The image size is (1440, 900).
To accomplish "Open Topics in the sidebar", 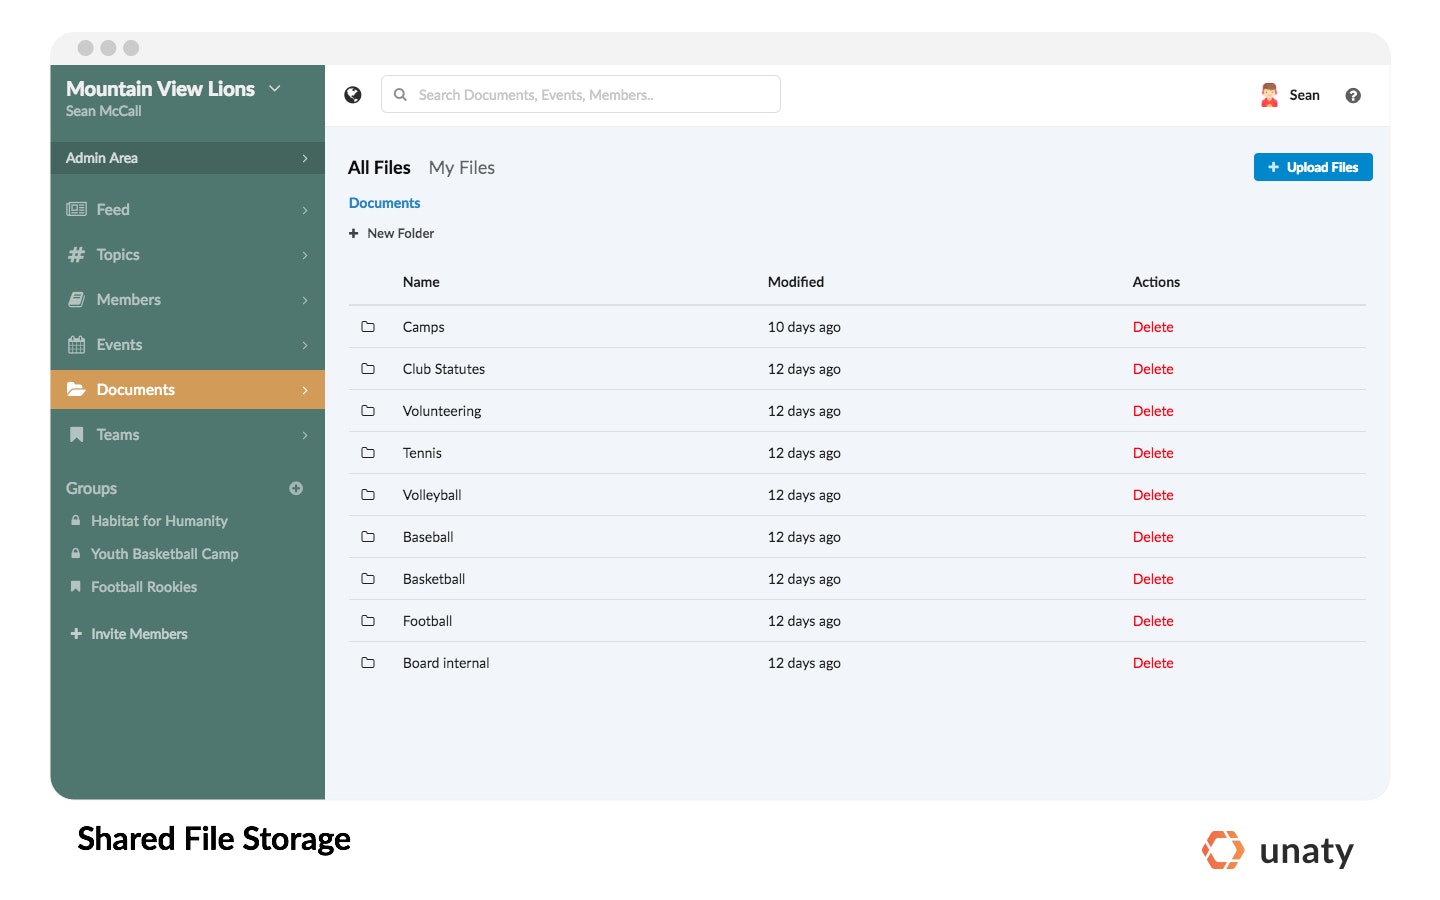I will tap(188, 254).
